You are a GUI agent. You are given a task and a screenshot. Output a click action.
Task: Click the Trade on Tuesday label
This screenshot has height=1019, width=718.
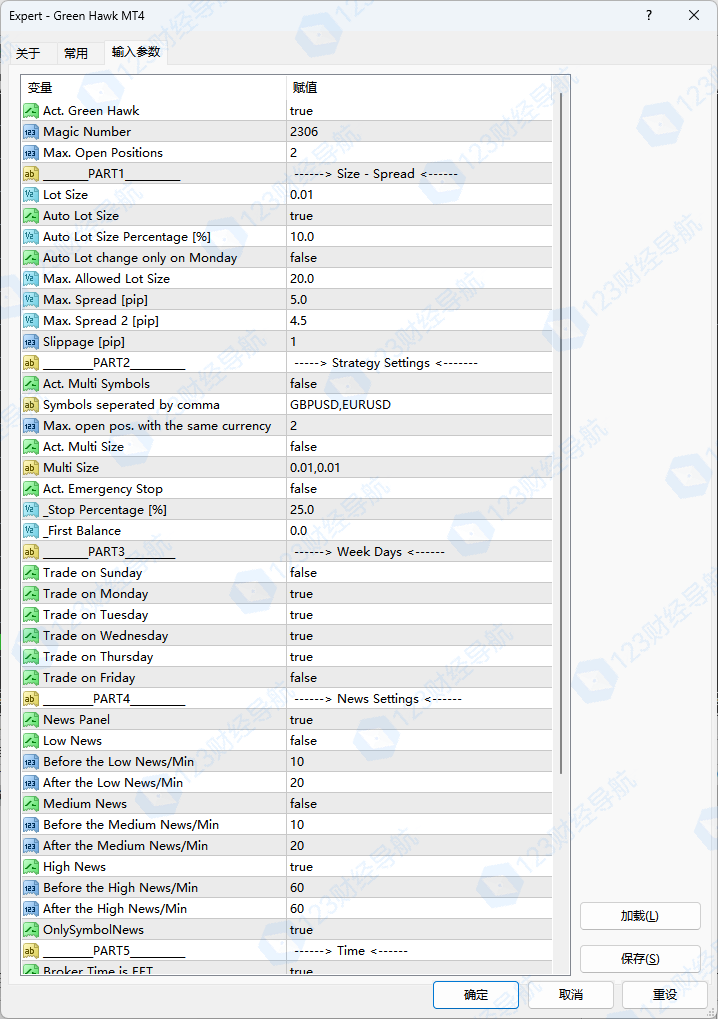96,615
